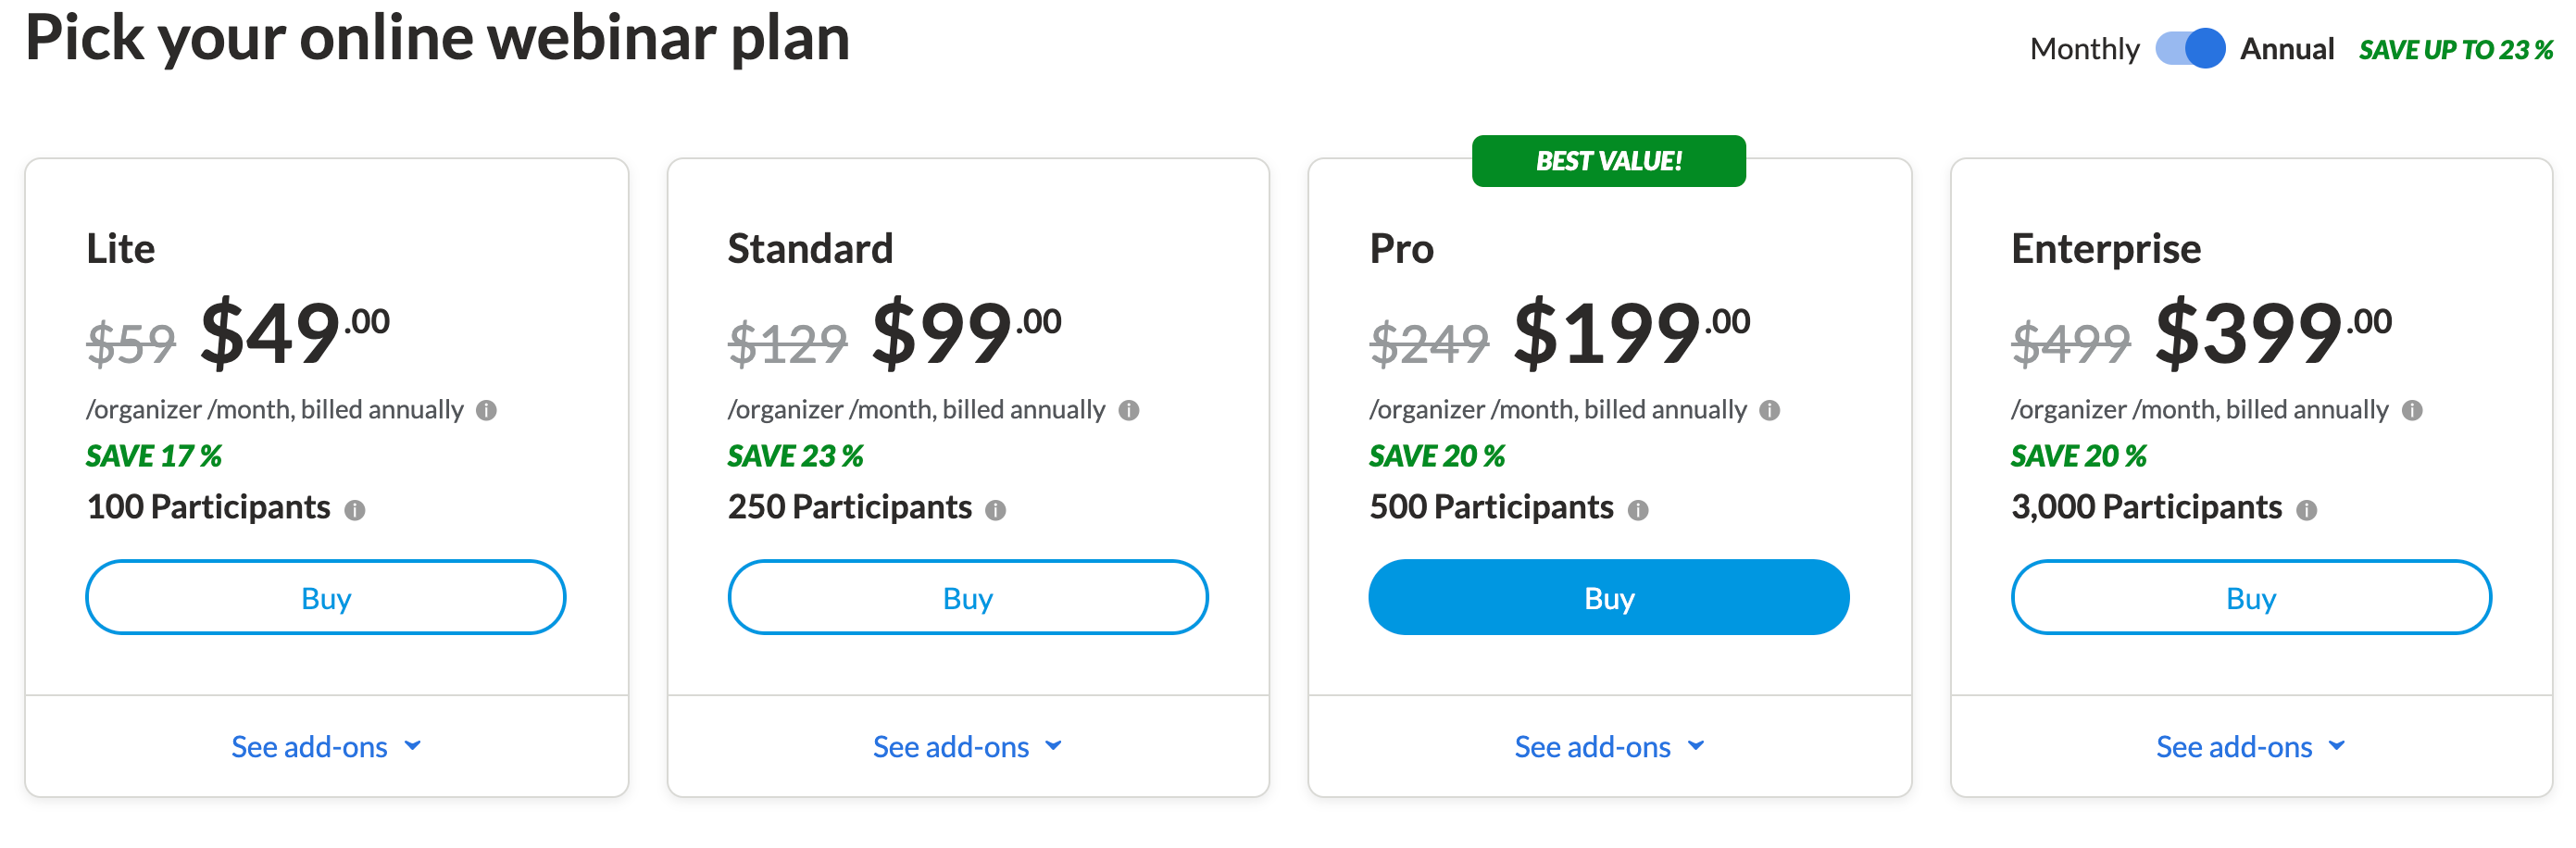Screen dimensions: 2576x848
Task: Open the Enterprise billing info tooltip icon
Action: [2412, 410]
